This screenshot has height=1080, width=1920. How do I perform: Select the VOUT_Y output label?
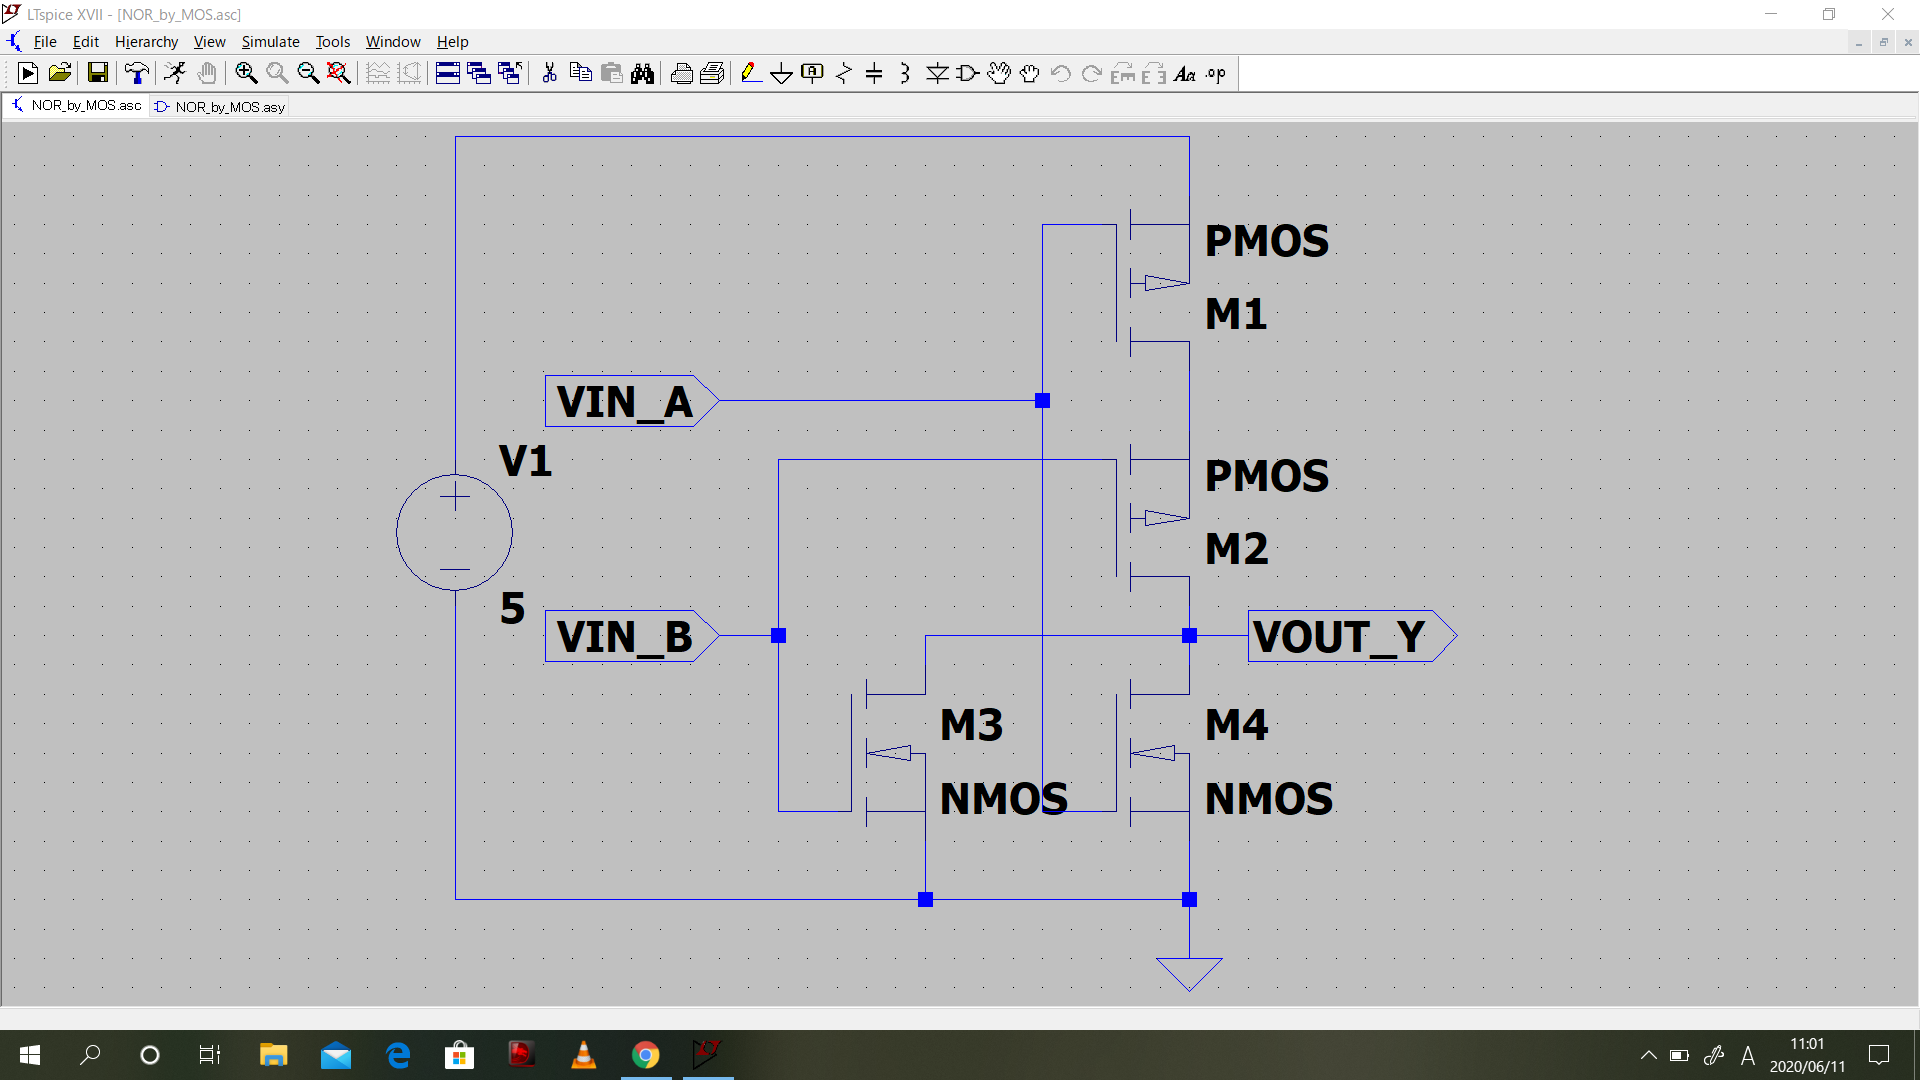[1340, 636]
